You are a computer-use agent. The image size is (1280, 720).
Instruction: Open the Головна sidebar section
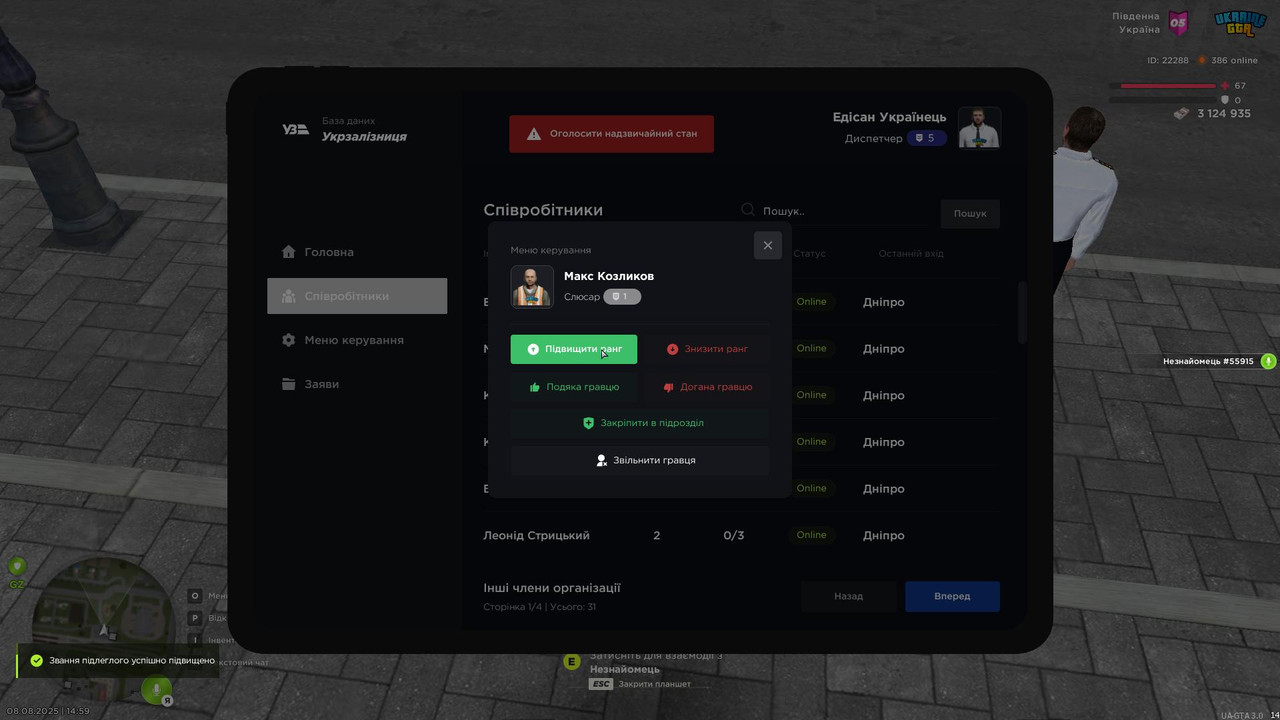pyautogui.click(x=357, y=252)
